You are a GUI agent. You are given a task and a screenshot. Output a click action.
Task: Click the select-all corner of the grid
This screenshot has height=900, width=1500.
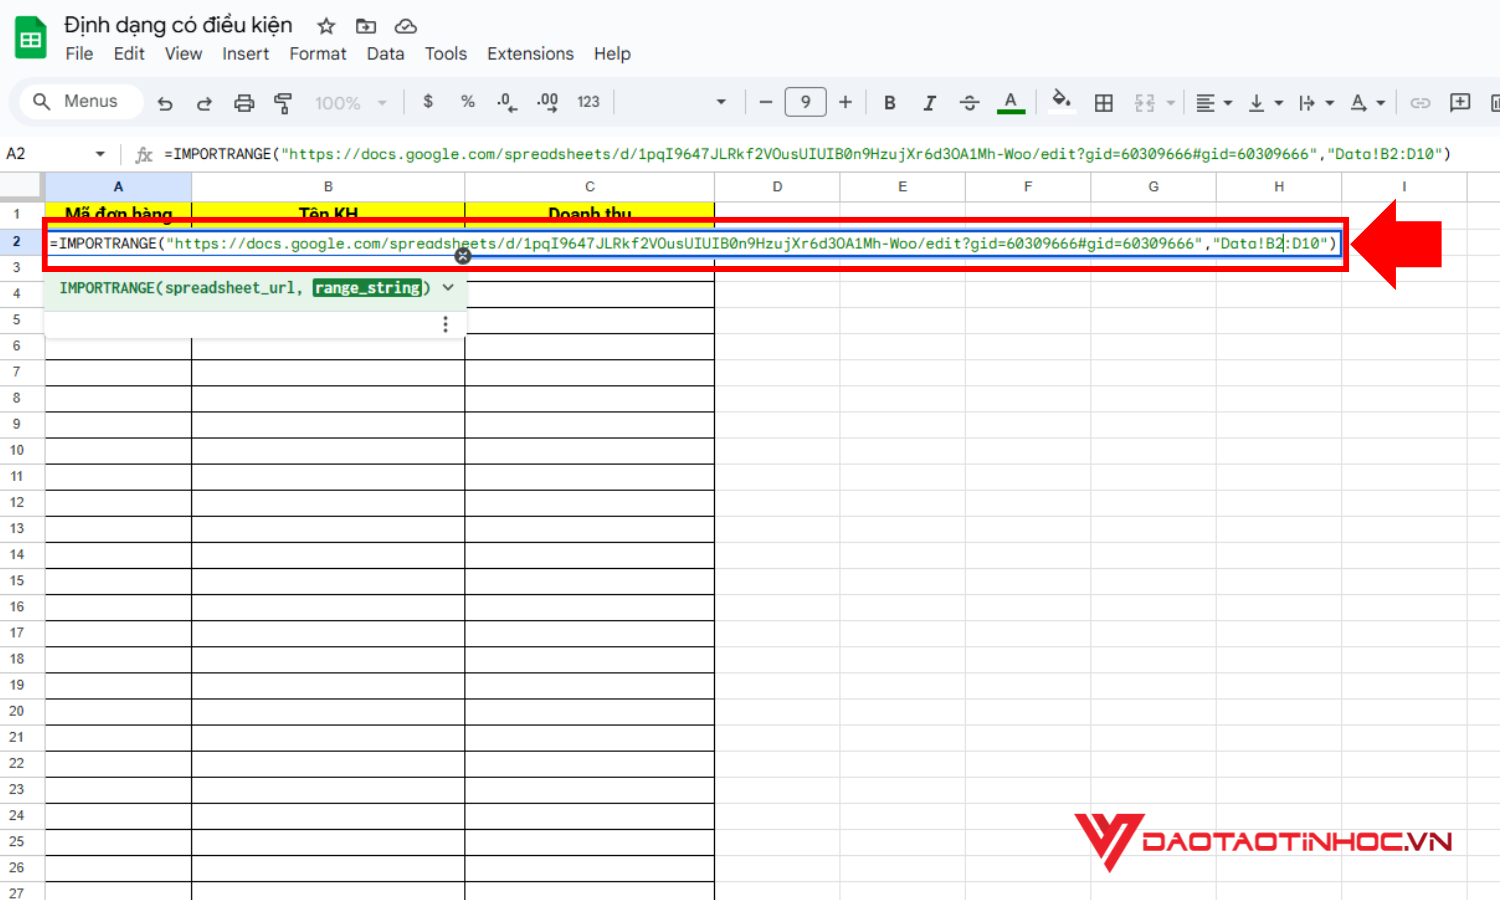(21, 187)
